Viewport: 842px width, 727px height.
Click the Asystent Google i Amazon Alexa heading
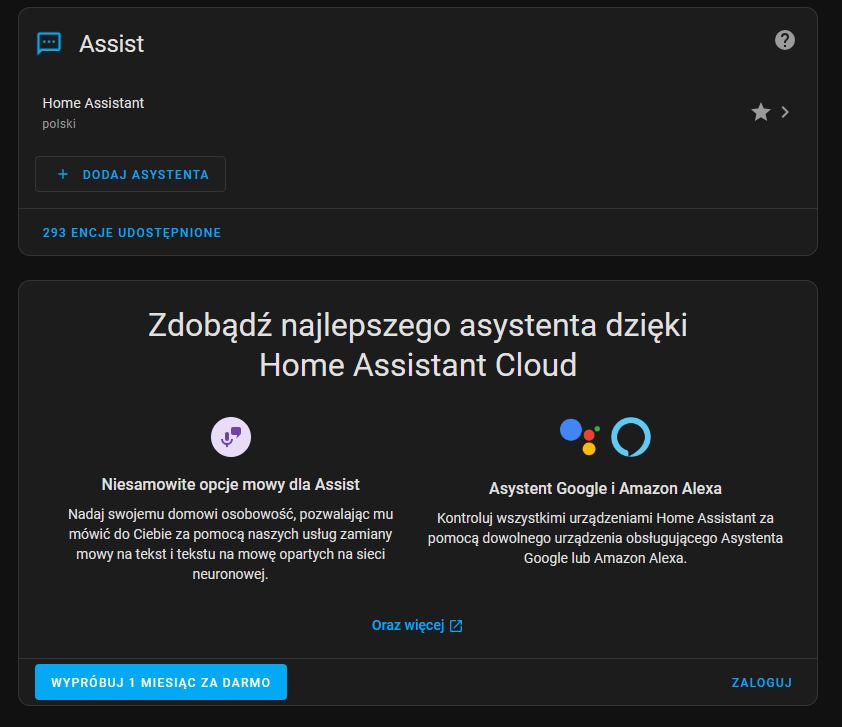[605, 488]
